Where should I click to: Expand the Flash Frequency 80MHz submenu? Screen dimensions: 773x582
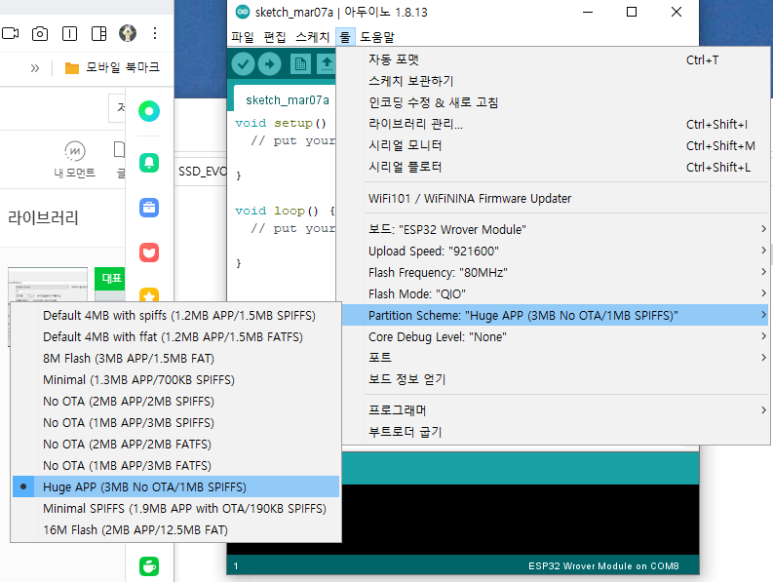tap(552, 273)
